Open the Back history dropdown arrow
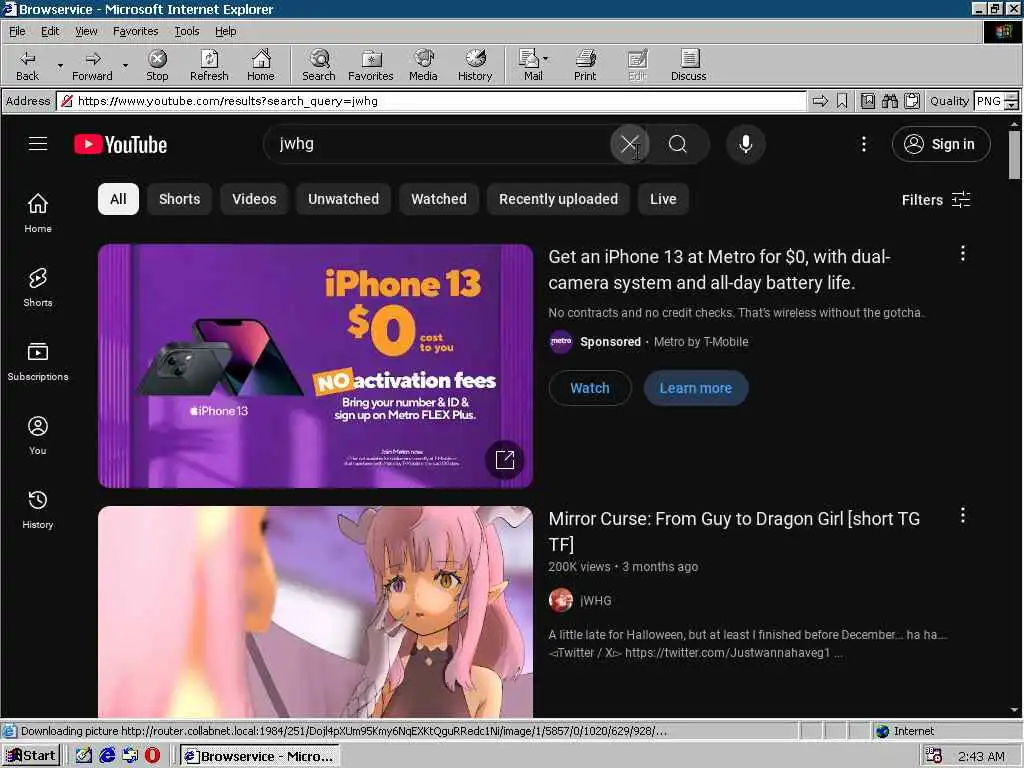Viewport: 1024px width, 768px height. [x=60, y=65]
